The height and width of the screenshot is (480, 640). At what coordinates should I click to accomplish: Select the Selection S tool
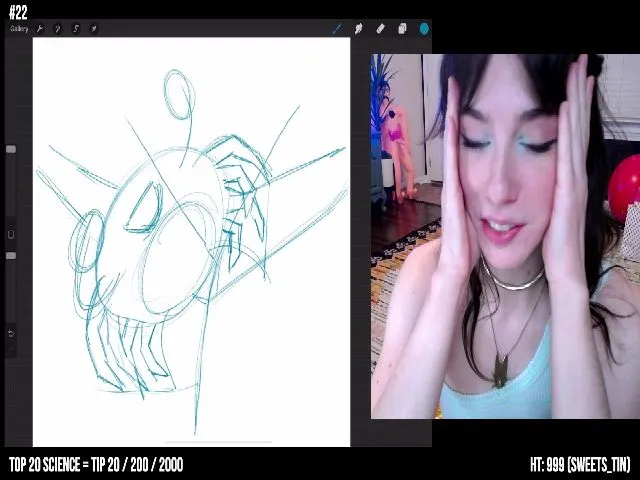click(76, 29)
